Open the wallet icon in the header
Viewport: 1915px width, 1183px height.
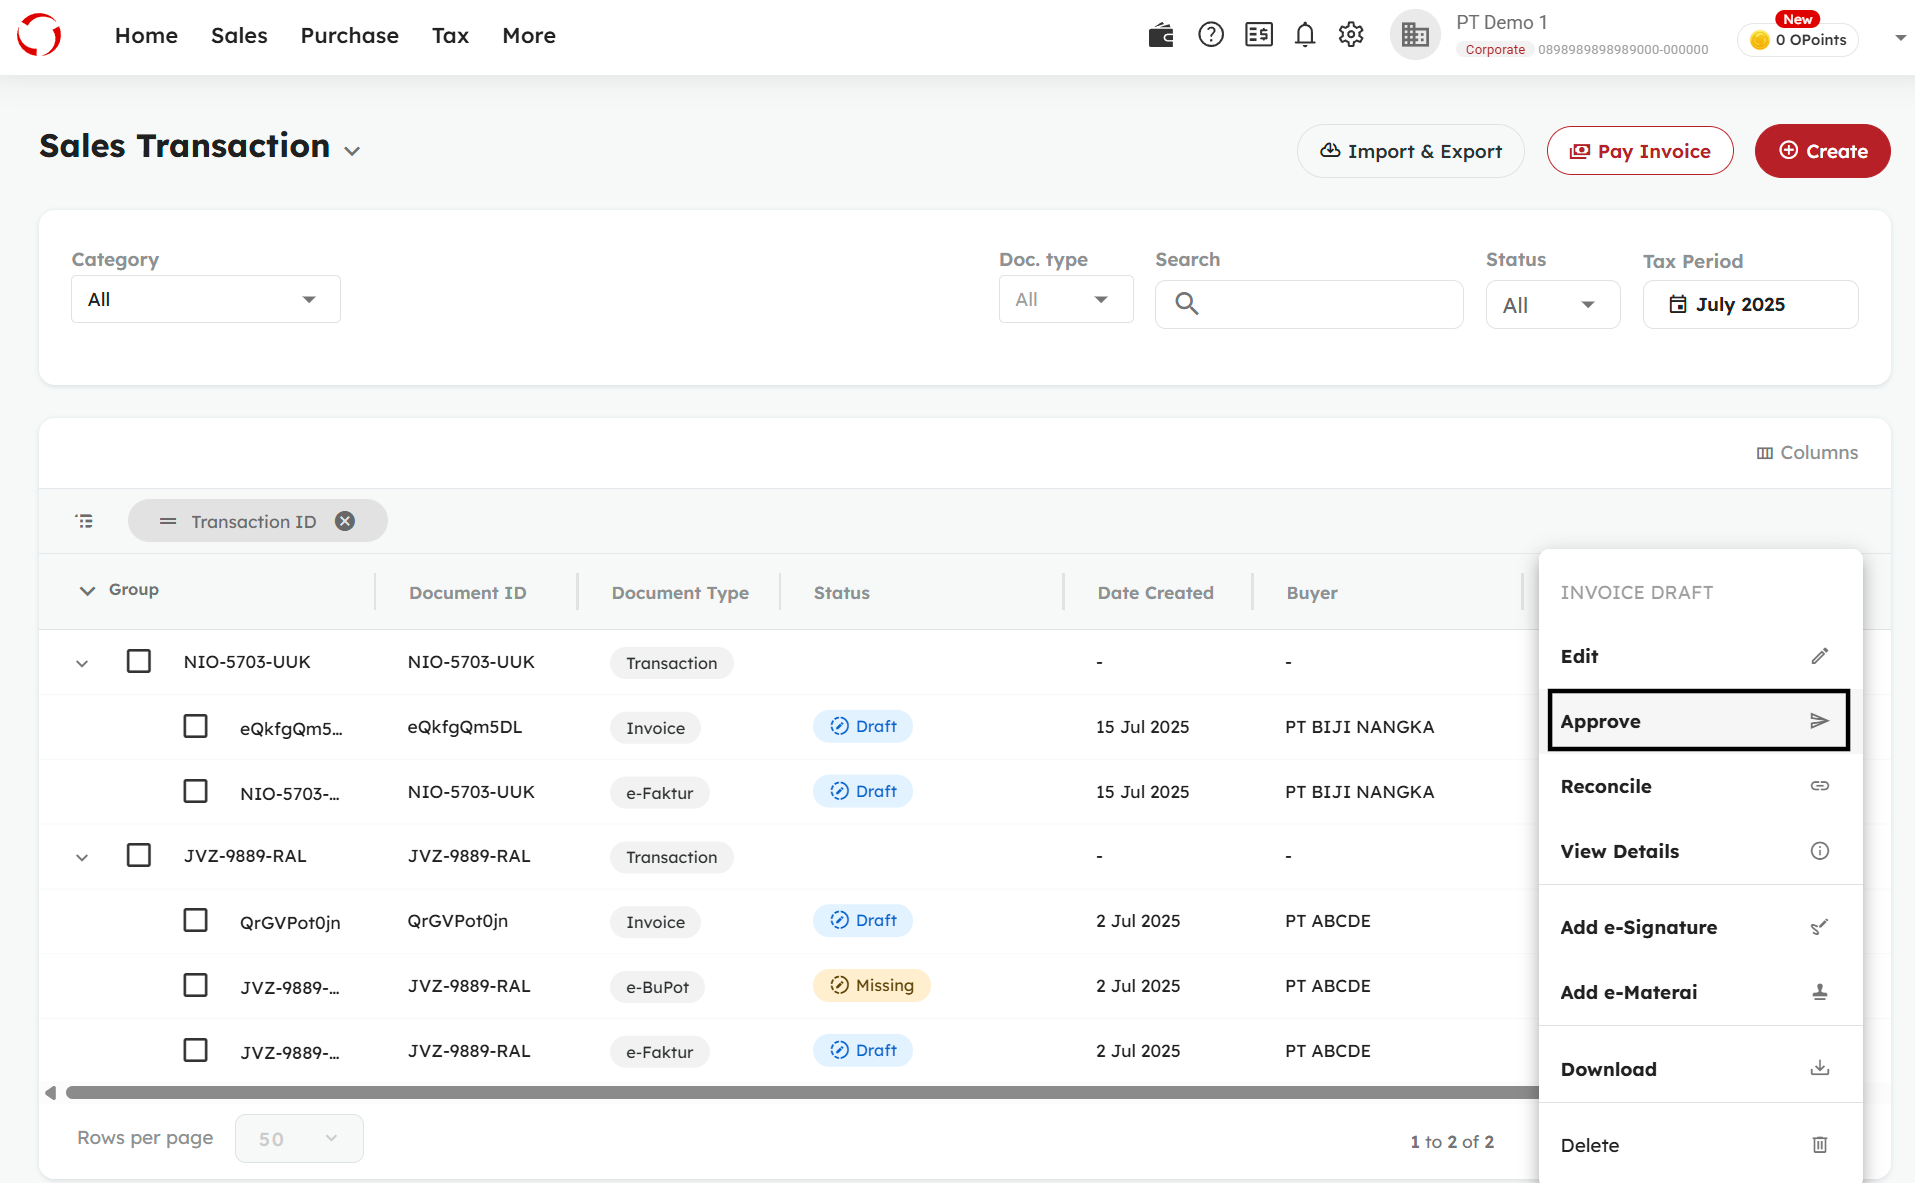pyautogui.click(x=1161, y=36)
